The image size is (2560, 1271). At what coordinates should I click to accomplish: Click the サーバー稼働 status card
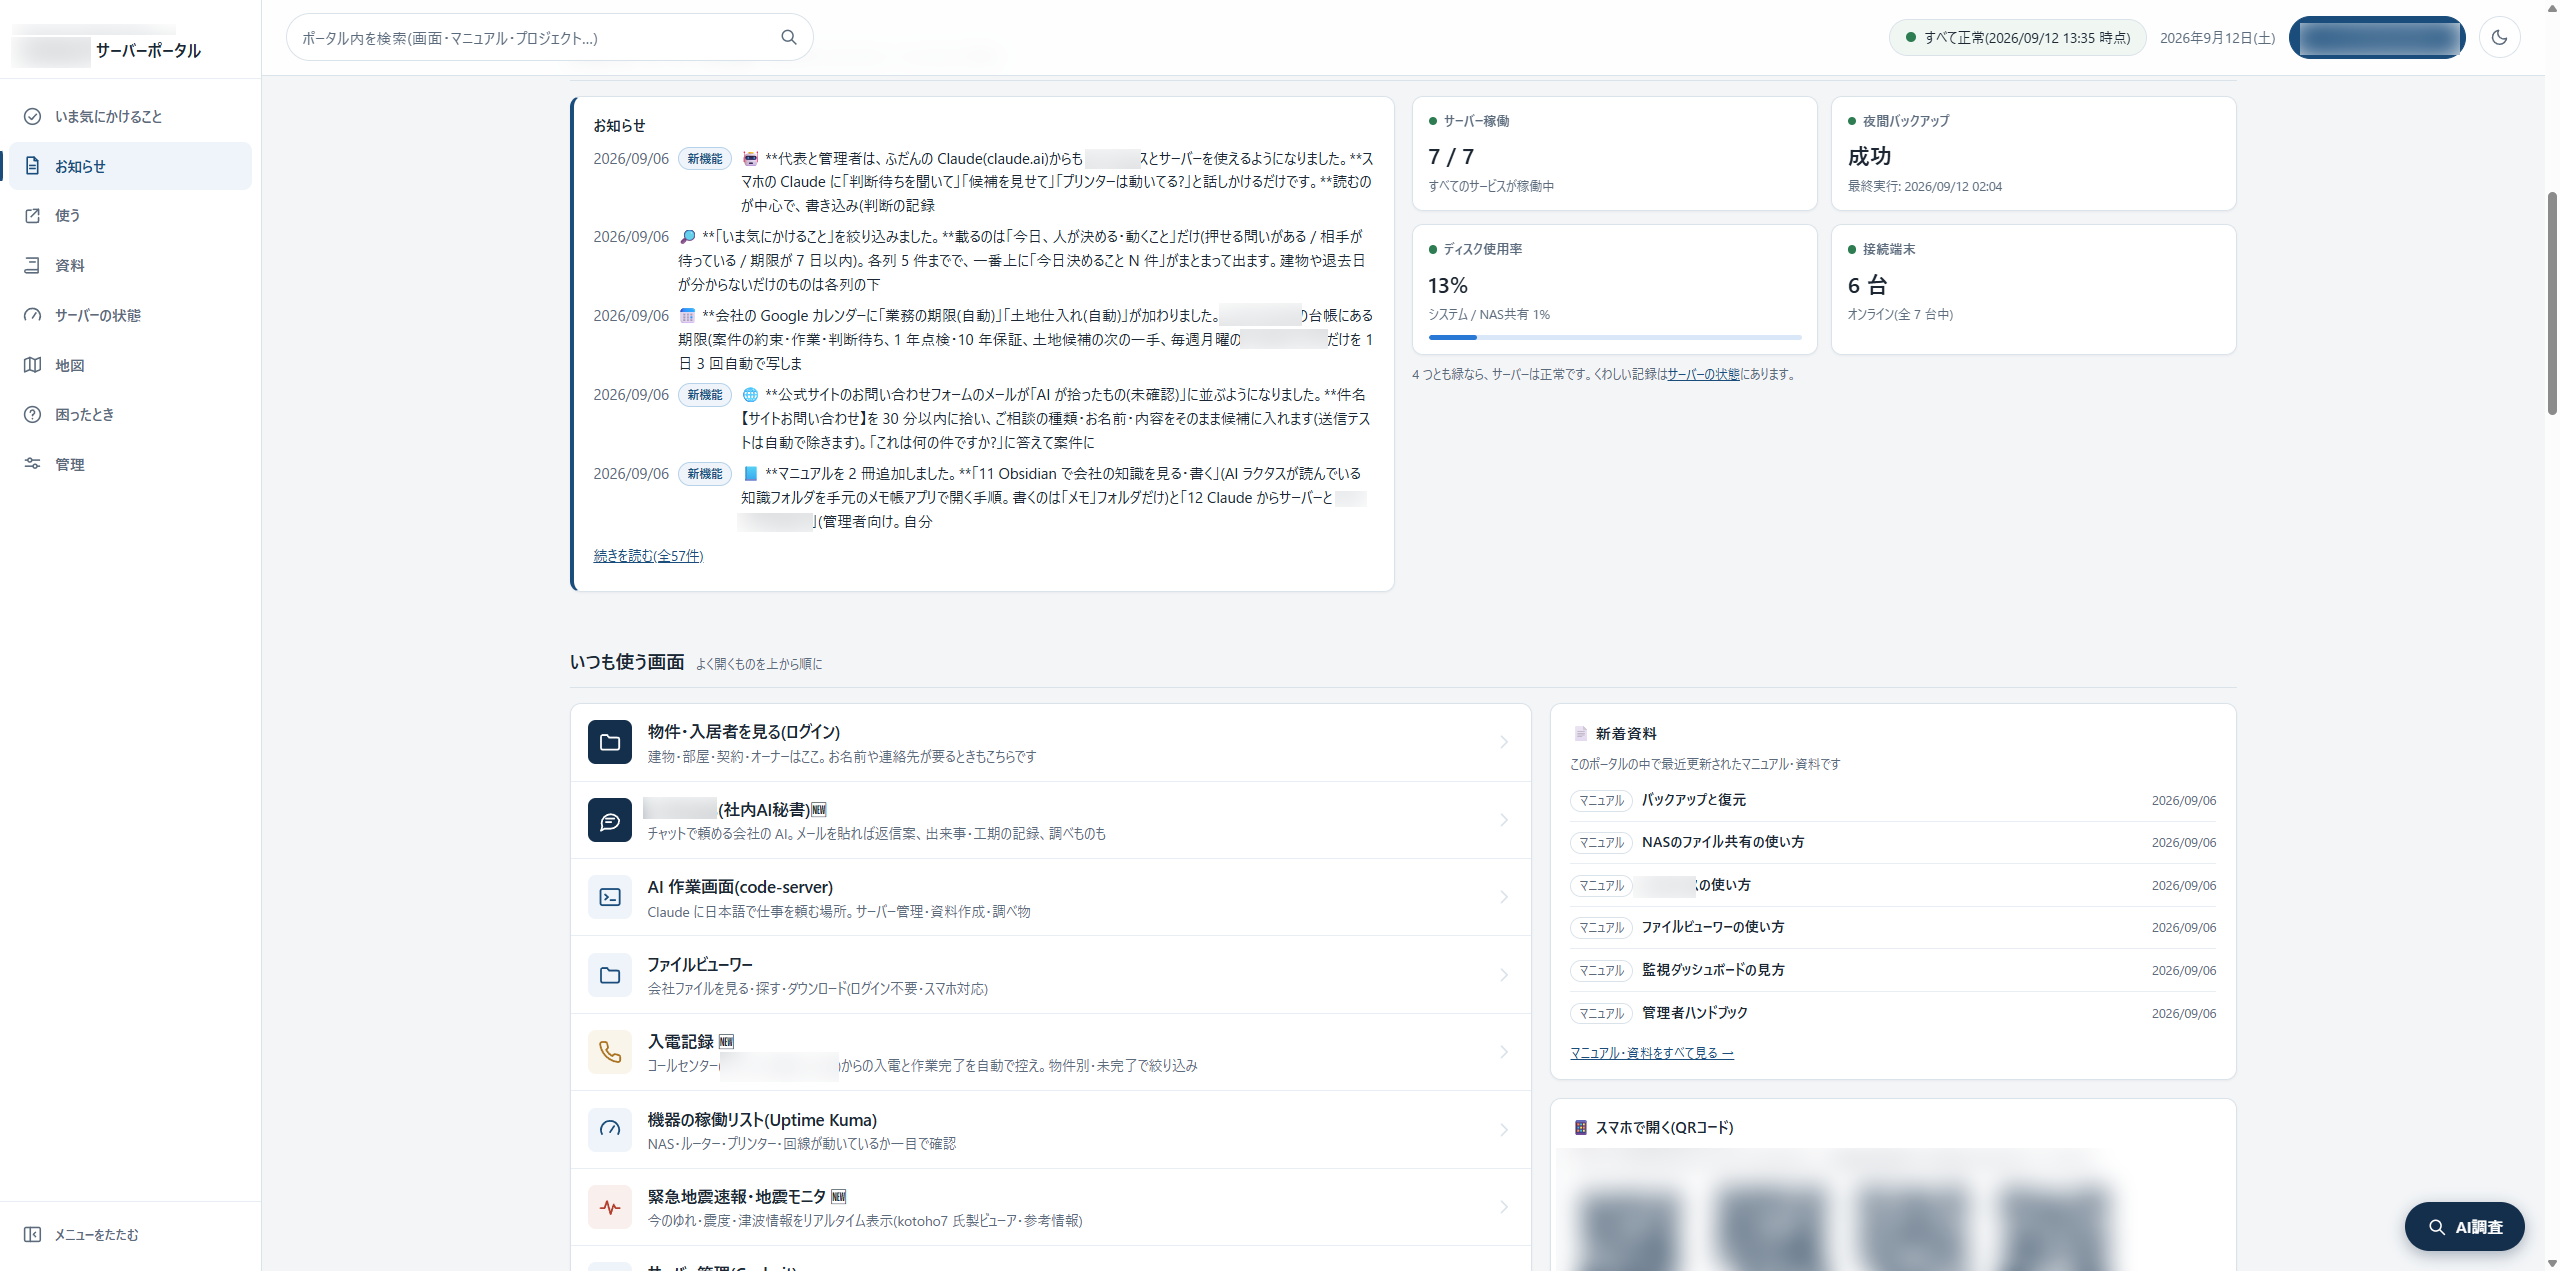coord(1614,153)
